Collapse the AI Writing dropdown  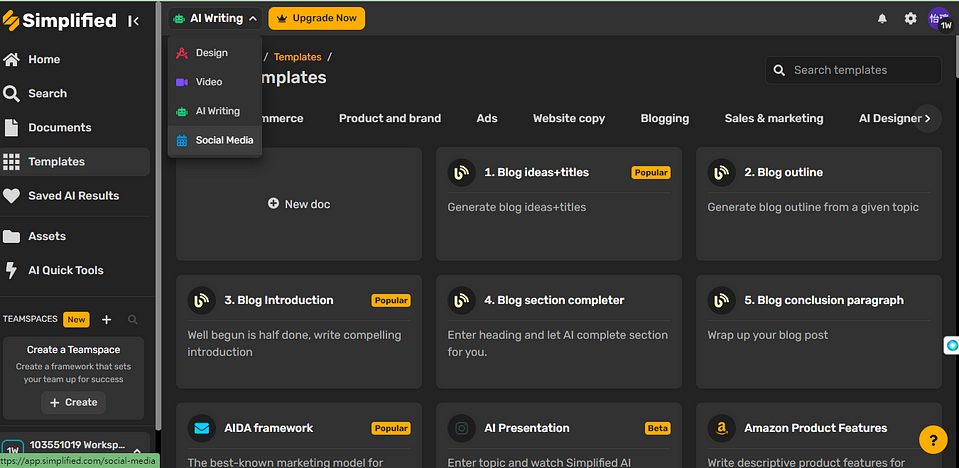[x=214, y=18]
